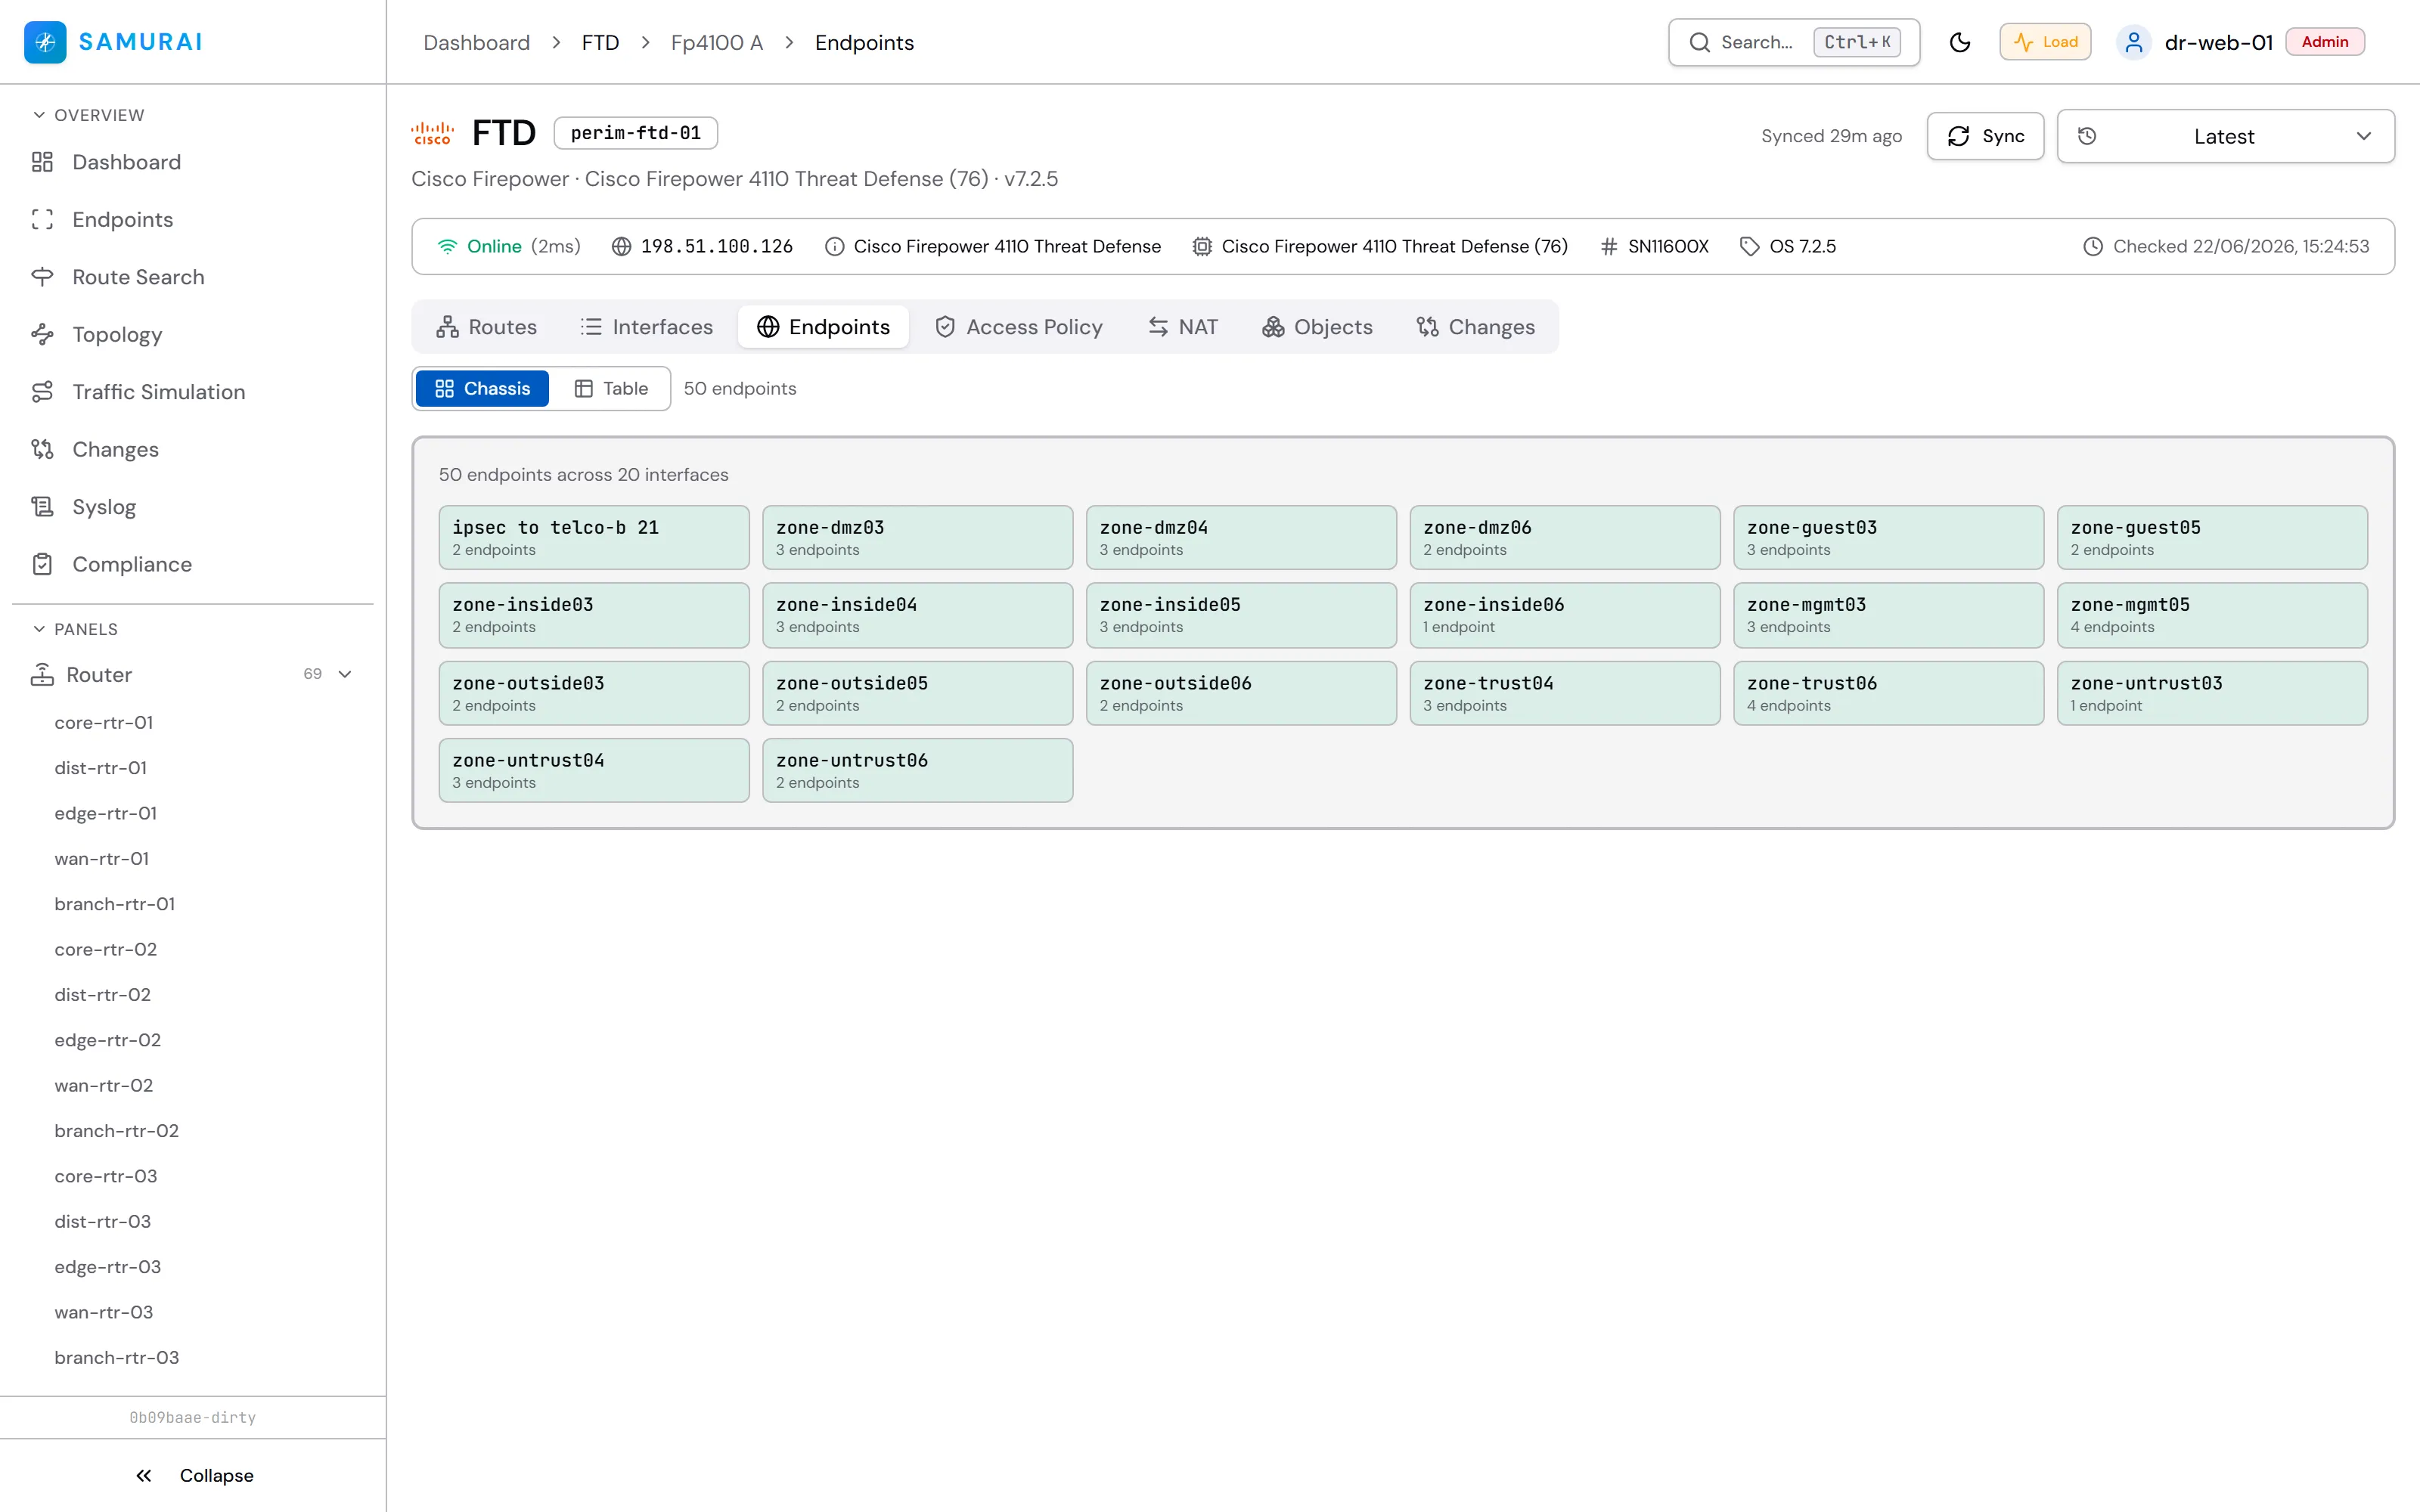This screenshot has height=1512, width=2420.
Task: Collapse the Router device list chevron
Action: tap(345, 675)
